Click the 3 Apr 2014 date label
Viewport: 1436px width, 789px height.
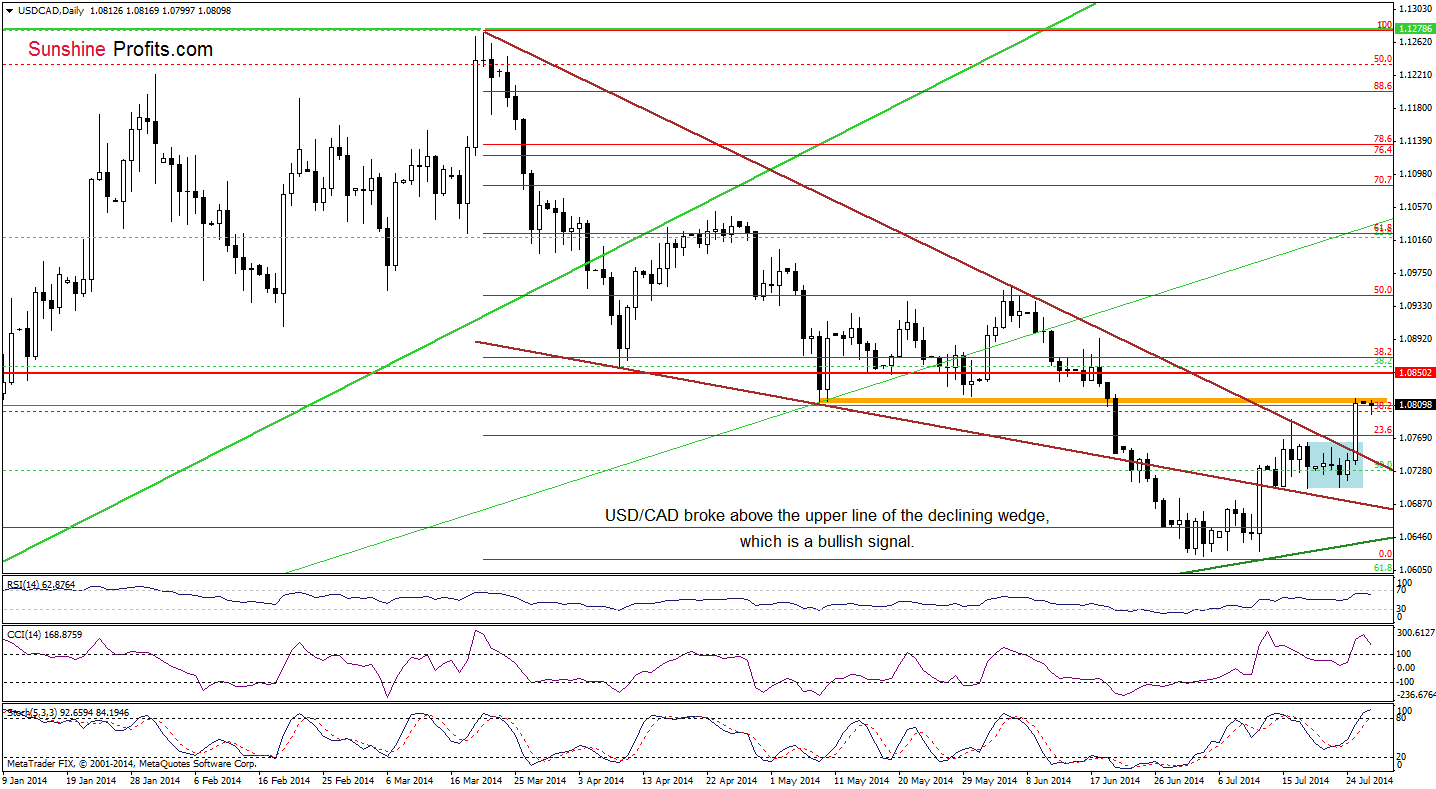pos(599,779)
